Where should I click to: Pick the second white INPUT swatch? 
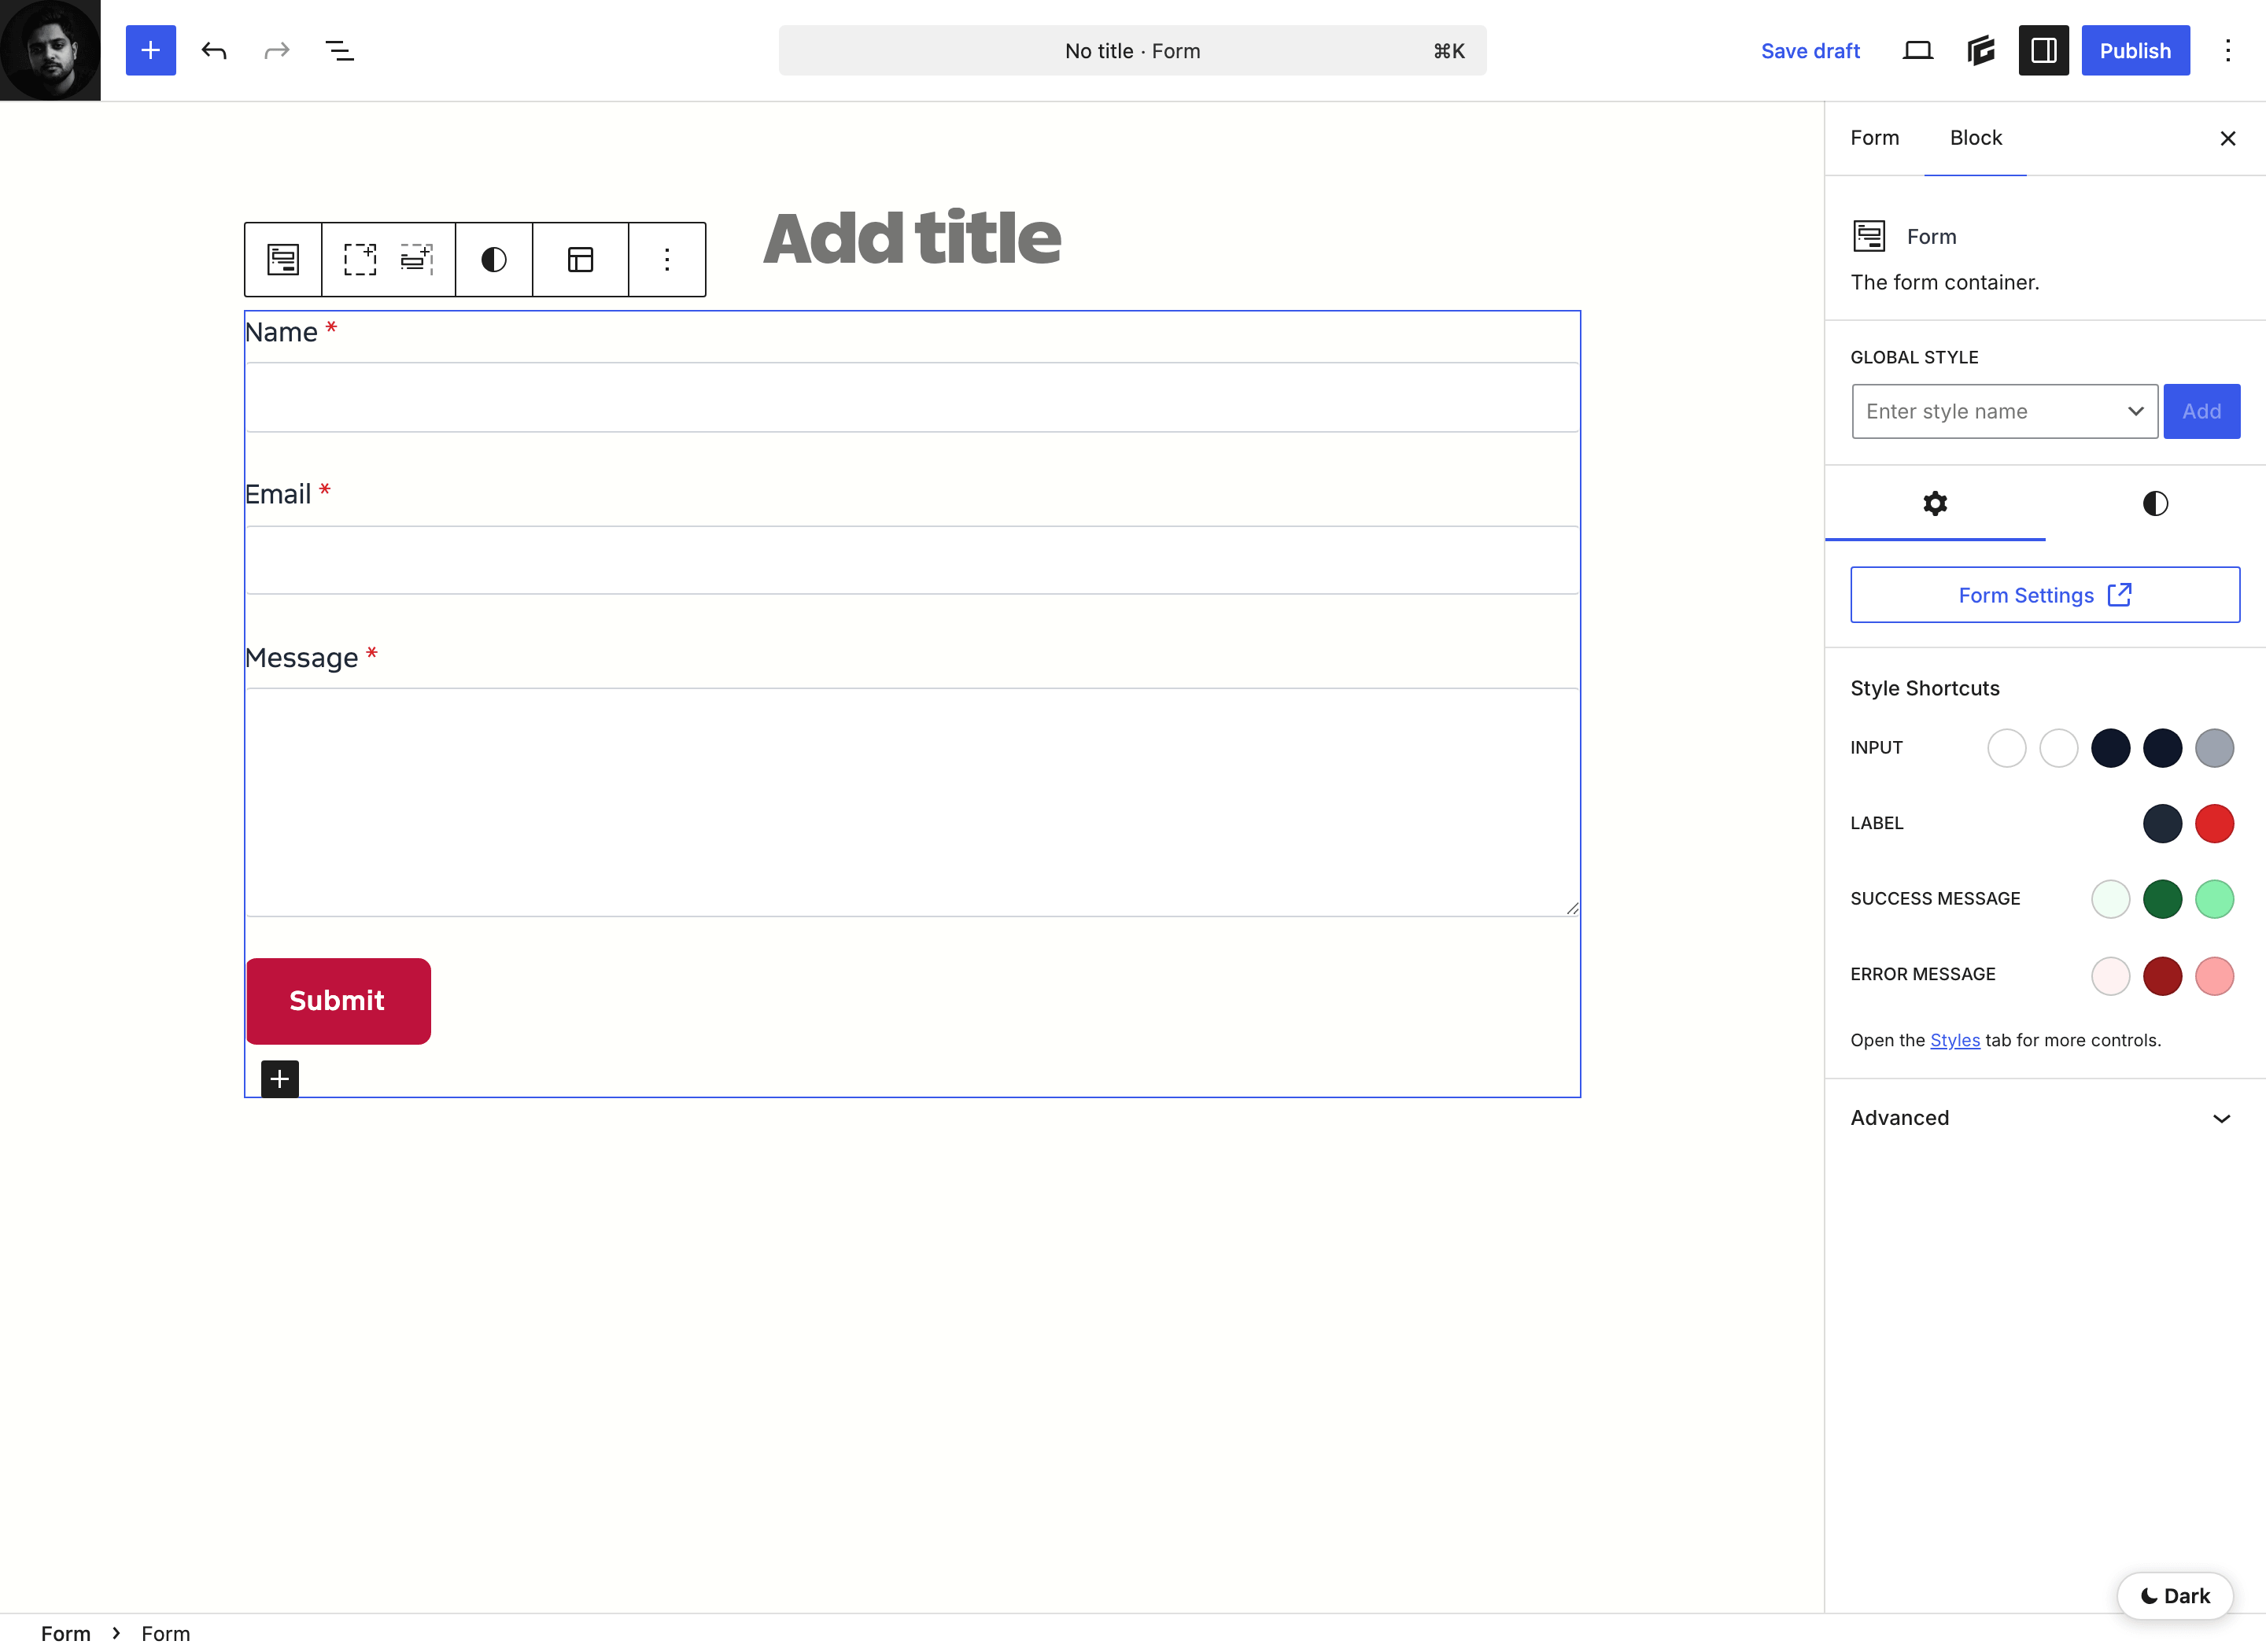2058,748
